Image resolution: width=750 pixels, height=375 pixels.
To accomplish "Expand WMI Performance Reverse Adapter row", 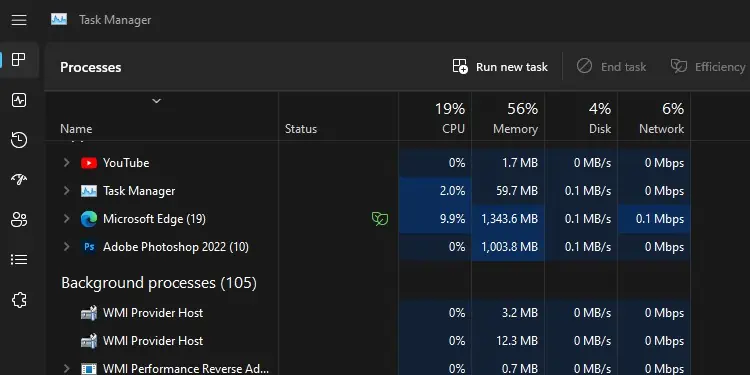I will 66,369.
